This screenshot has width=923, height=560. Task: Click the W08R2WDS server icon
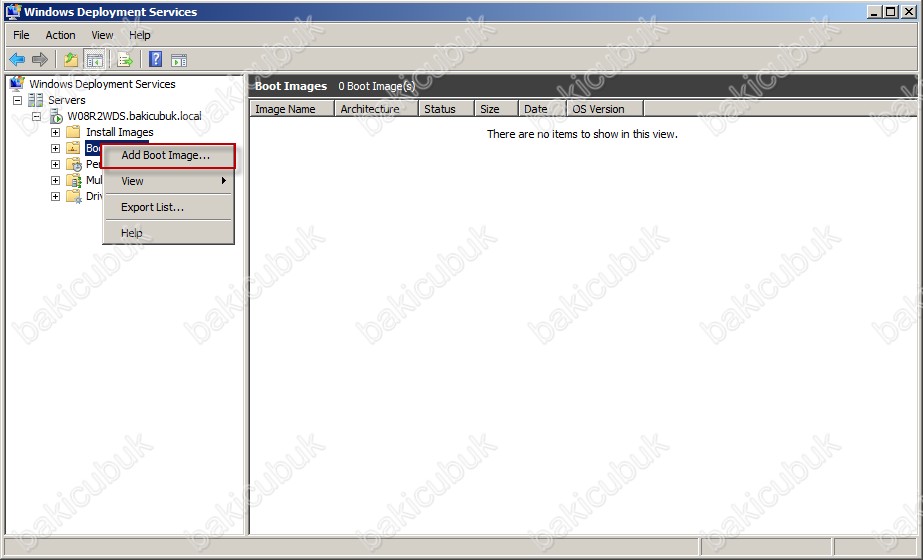56,116
